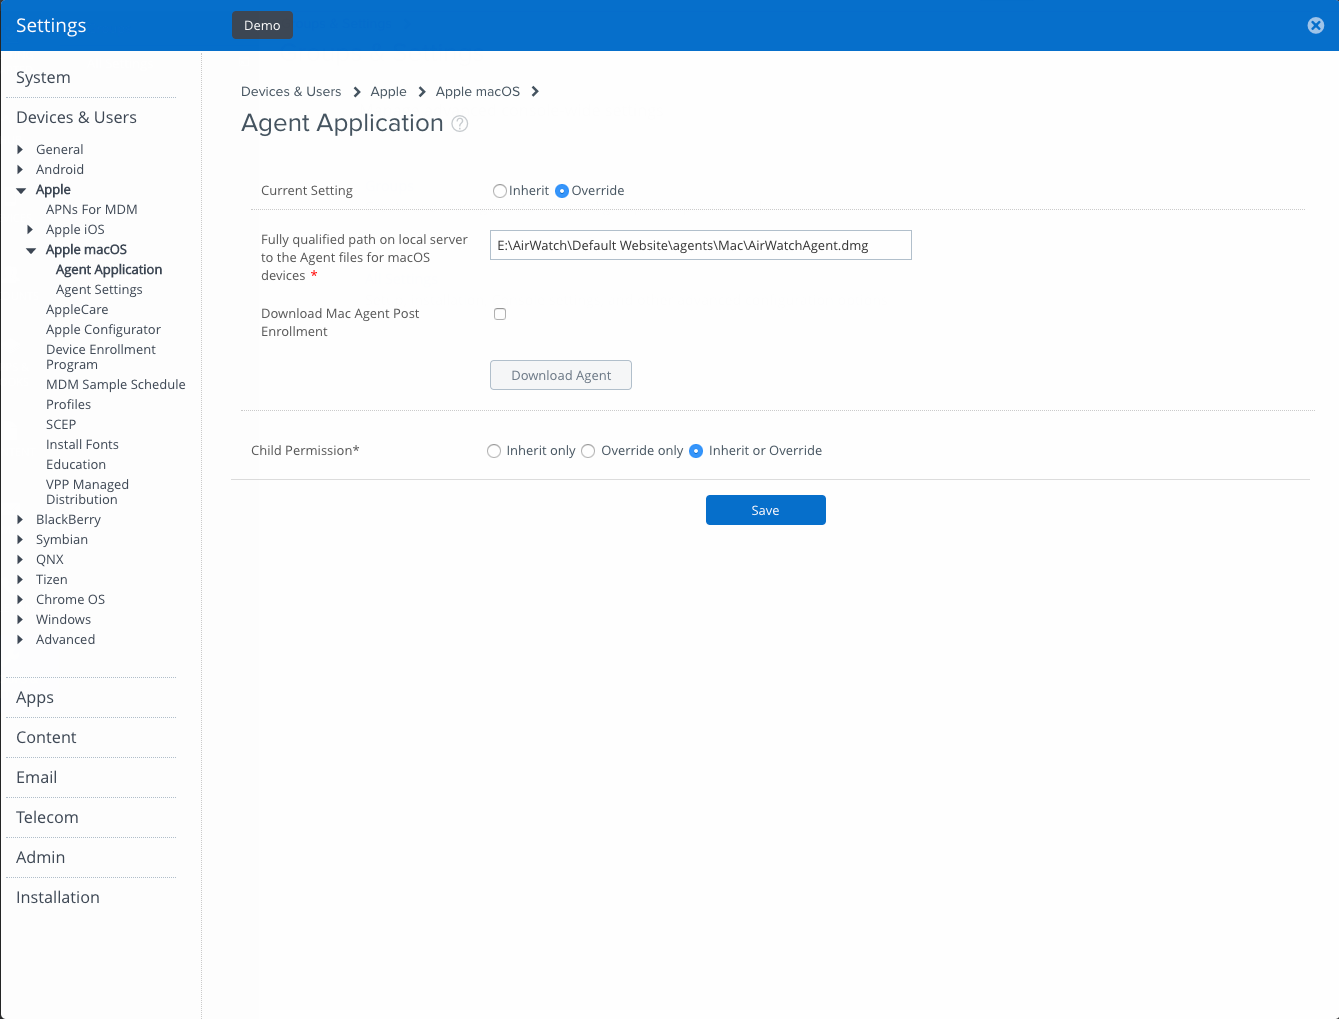Open the Installation settings section
Screen dimensions: 1339x1019
coord(58,898)
